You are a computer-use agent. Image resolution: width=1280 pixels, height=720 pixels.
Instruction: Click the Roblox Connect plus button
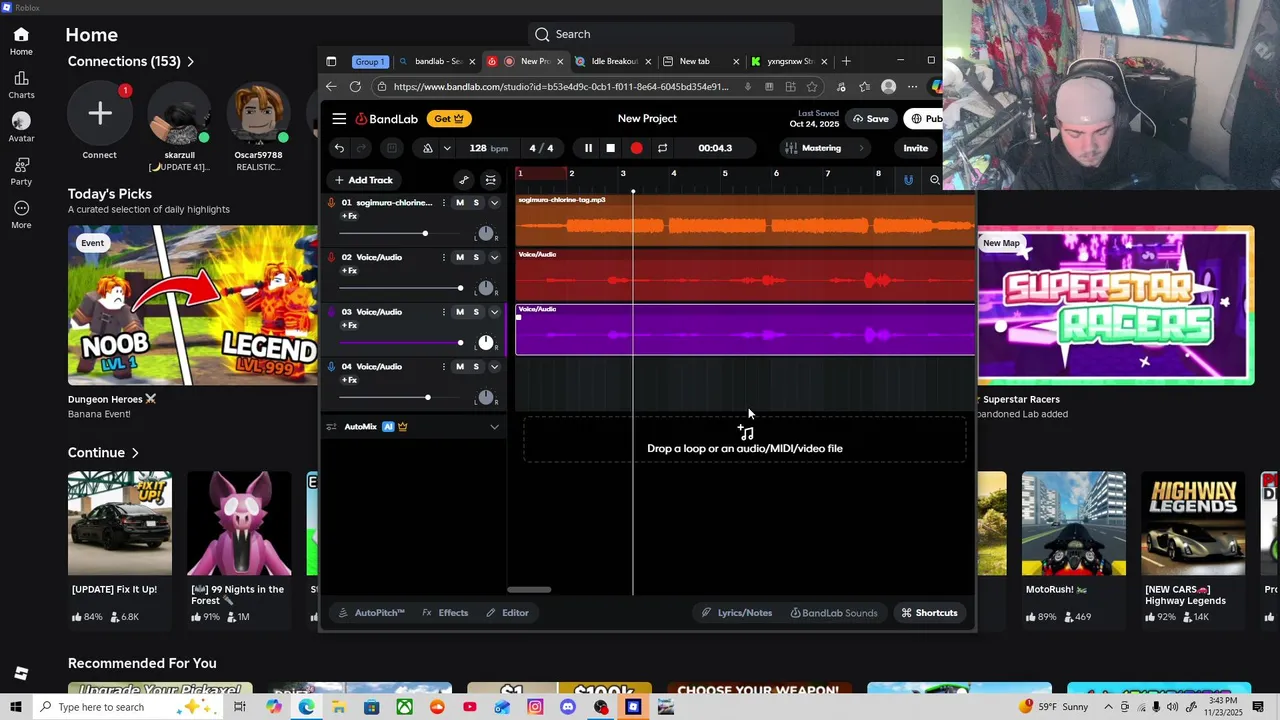click(x=99, y=113)
